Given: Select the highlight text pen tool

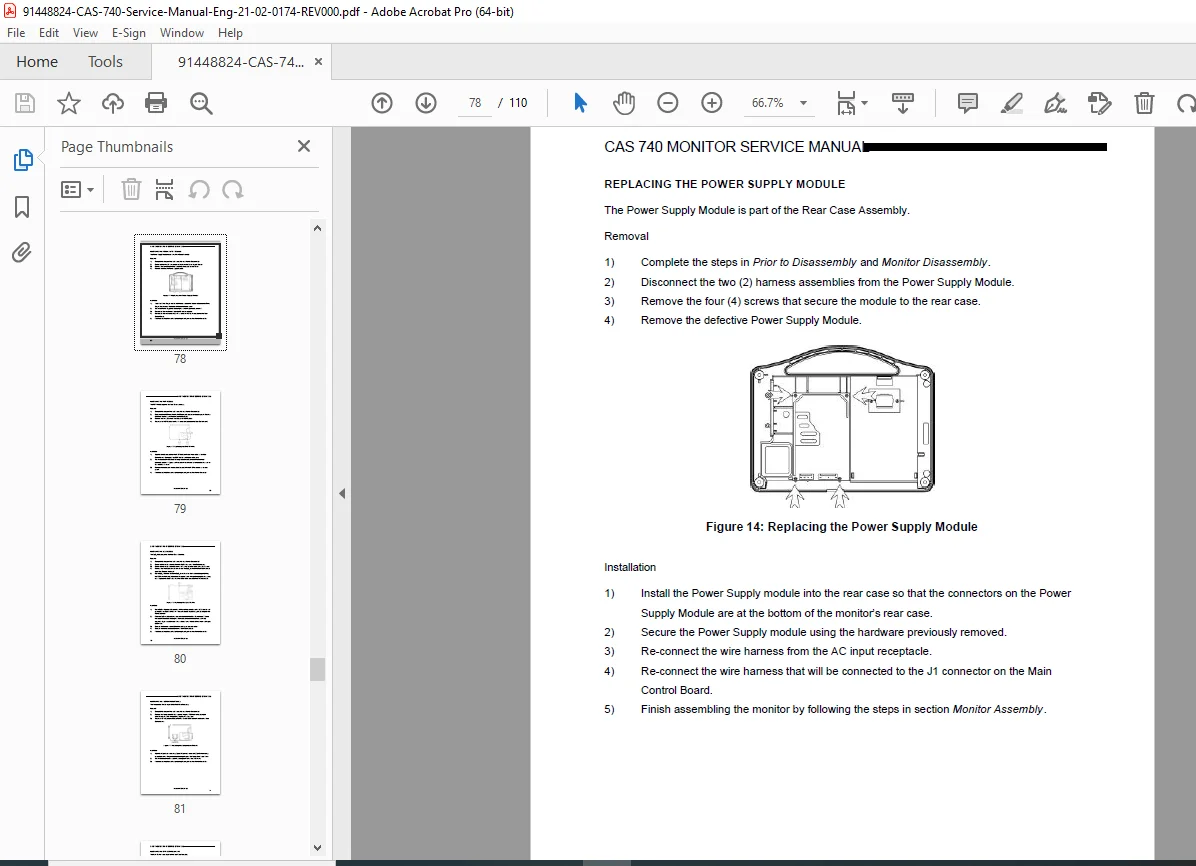Looking at the screenshot, I should point(1011,103).
